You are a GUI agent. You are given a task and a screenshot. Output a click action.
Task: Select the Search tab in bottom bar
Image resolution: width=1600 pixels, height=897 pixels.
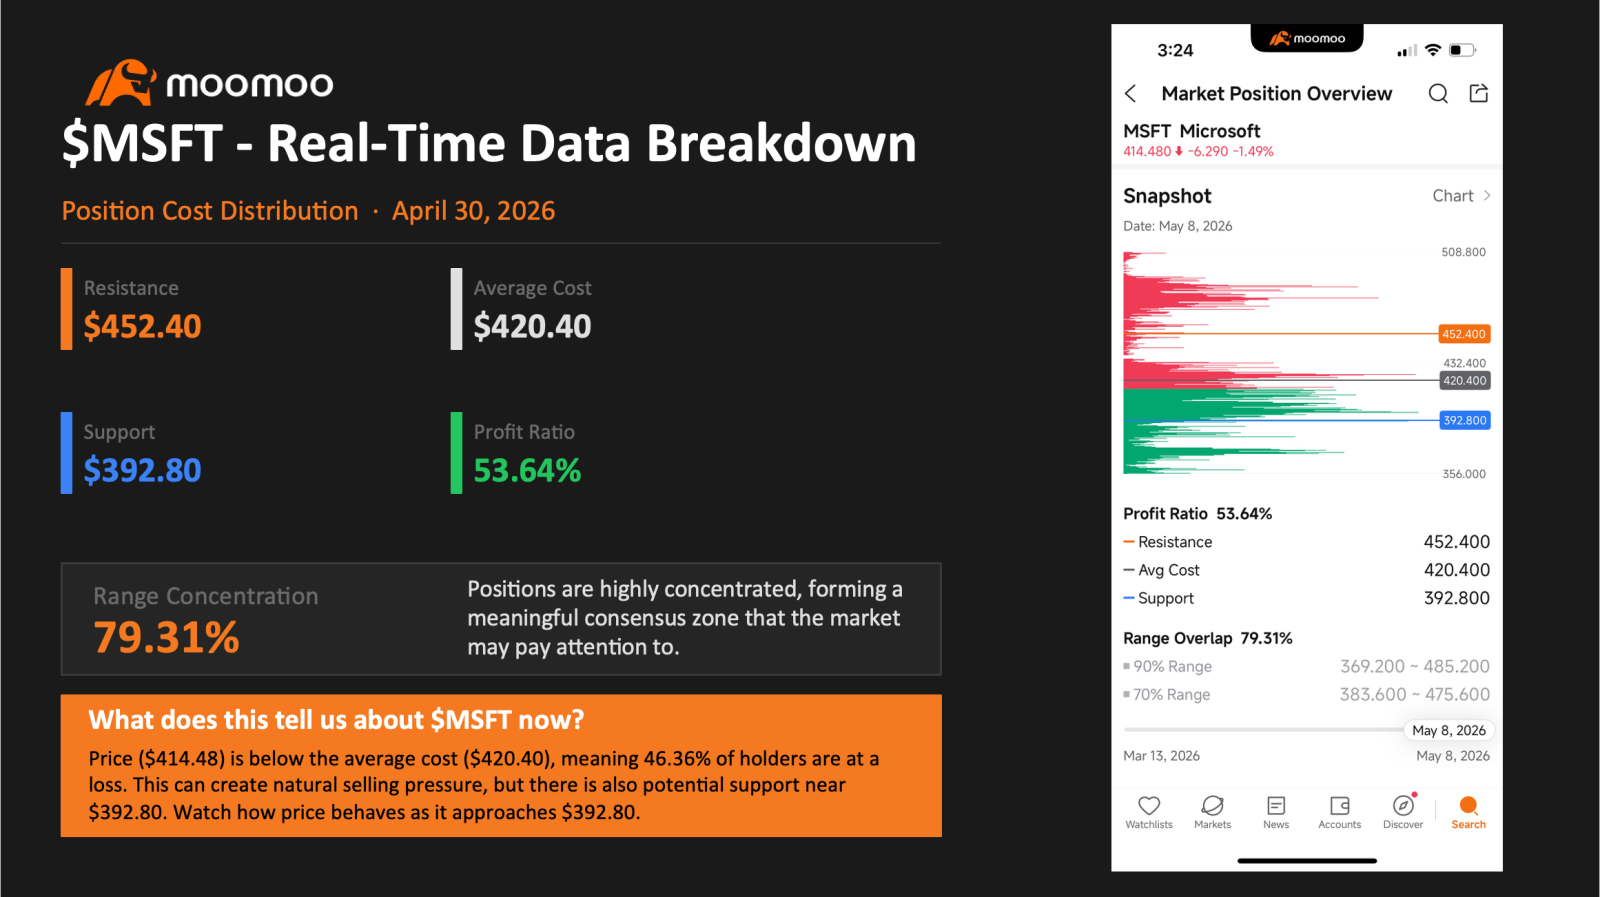pos(1468,812)
